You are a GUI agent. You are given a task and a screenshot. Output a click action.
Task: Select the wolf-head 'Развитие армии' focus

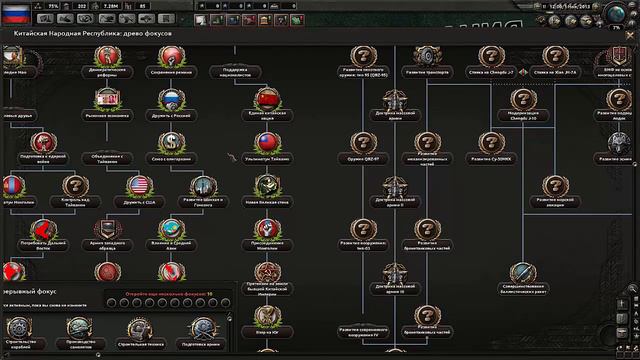[x=619, y=143]
